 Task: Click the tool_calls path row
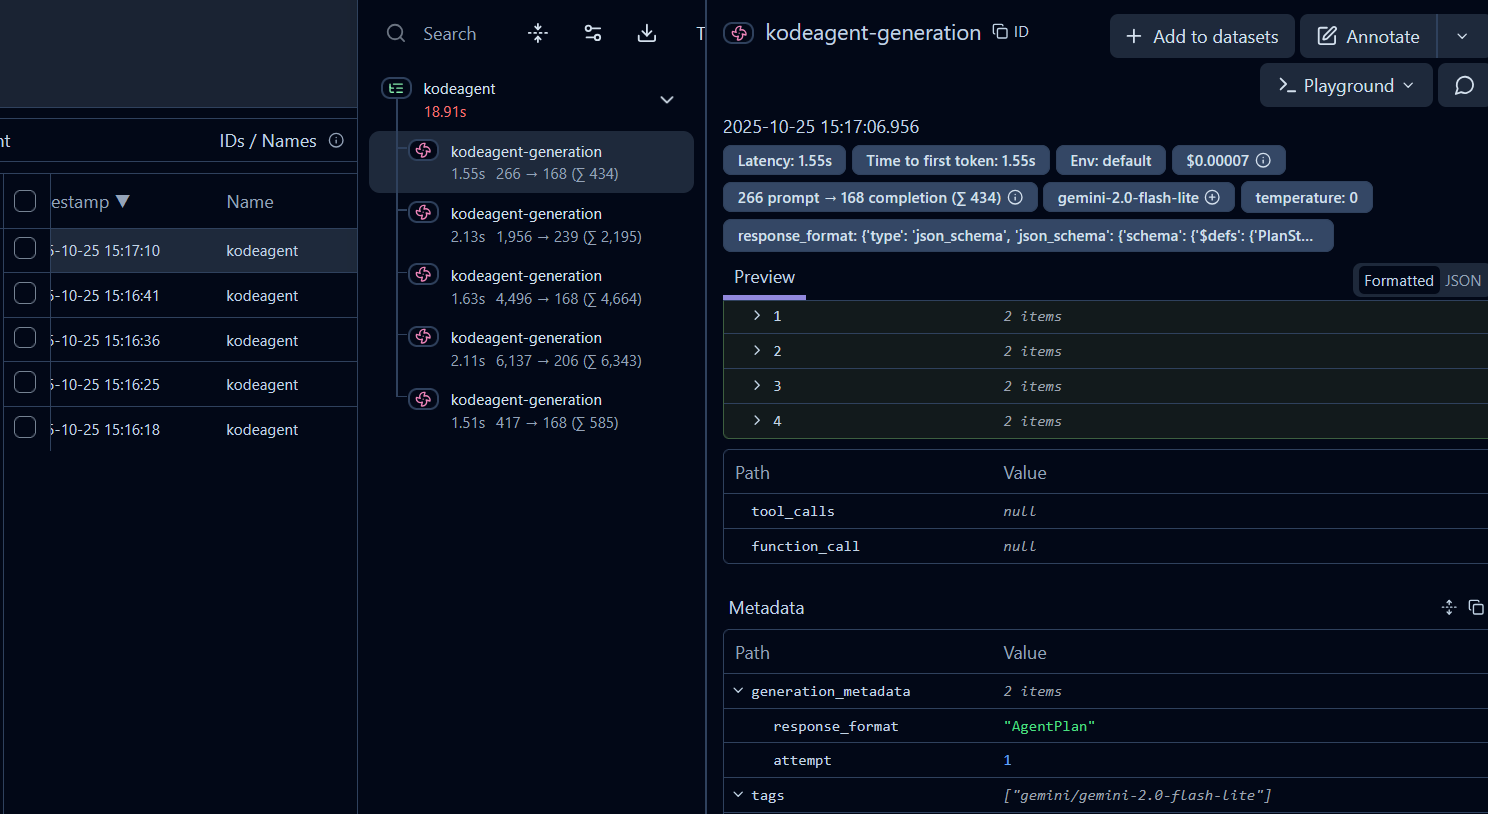1105,511
